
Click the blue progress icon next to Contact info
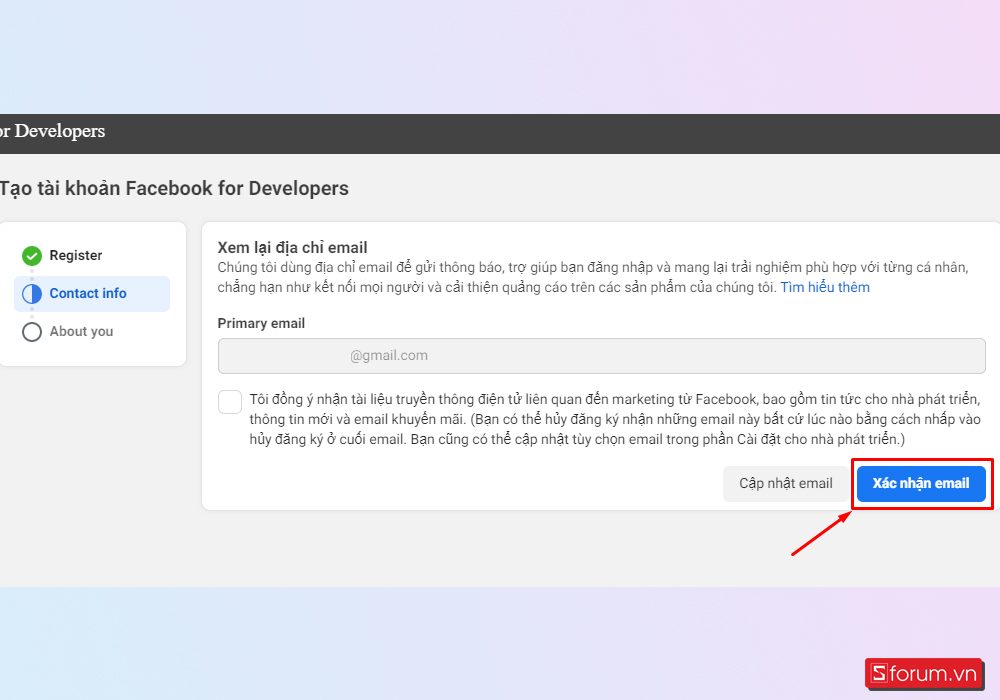click(31, 293)
